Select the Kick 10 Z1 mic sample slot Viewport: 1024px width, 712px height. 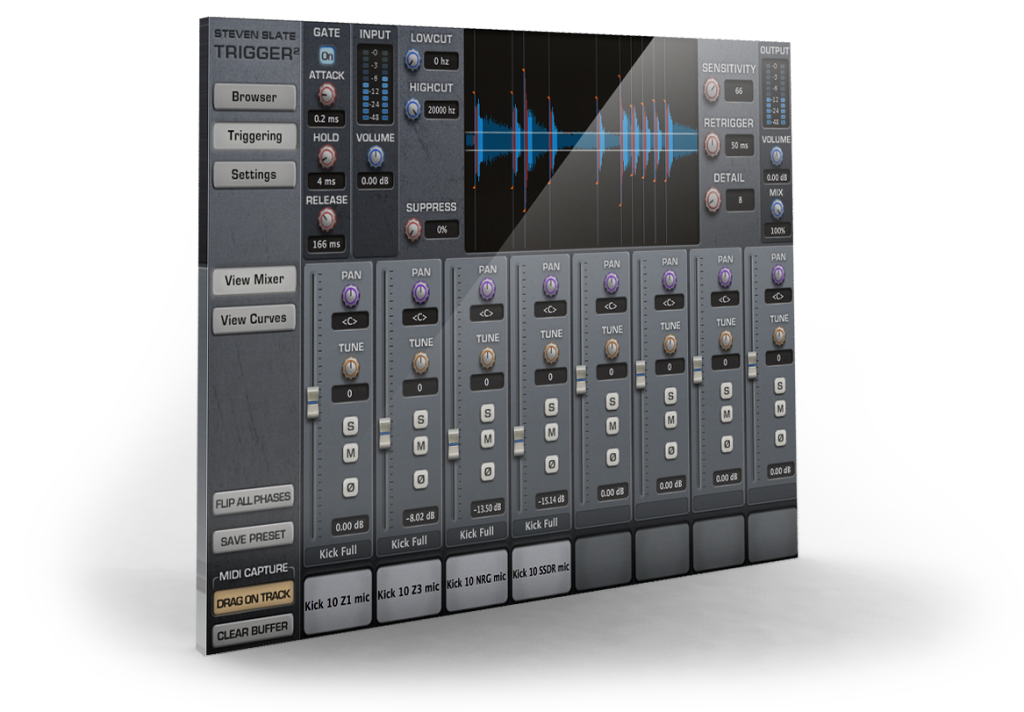338,600
